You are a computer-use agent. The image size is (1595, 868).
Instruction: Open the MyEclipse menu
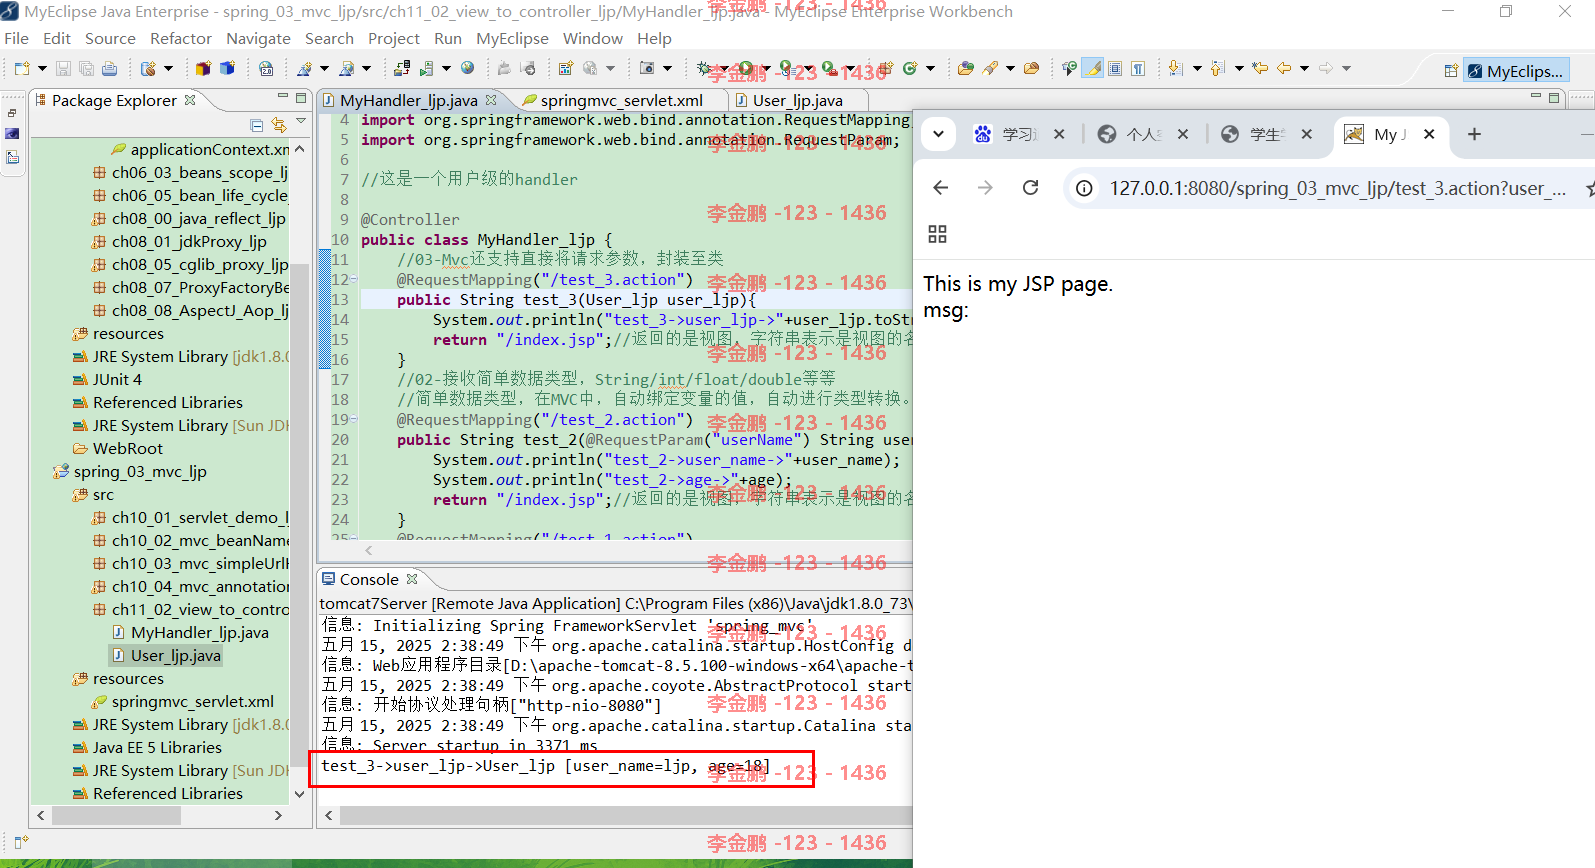512,38
